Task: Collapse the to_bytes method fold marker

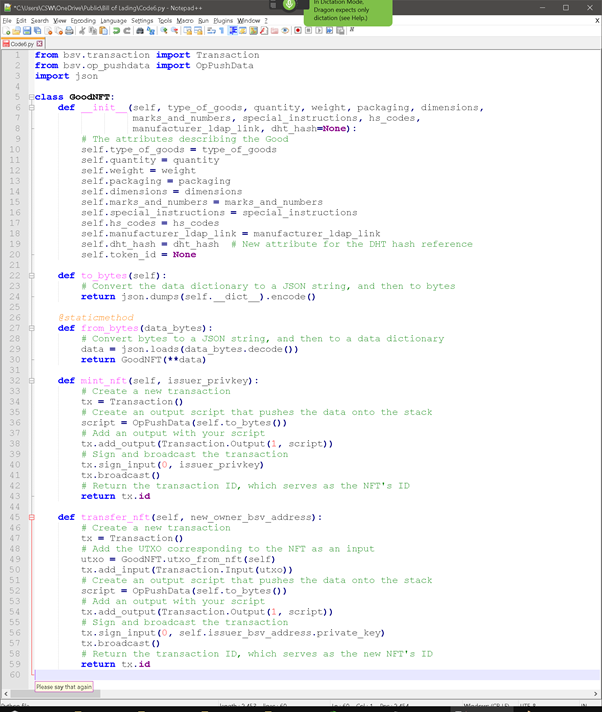Action: click(x=31, y=276)
